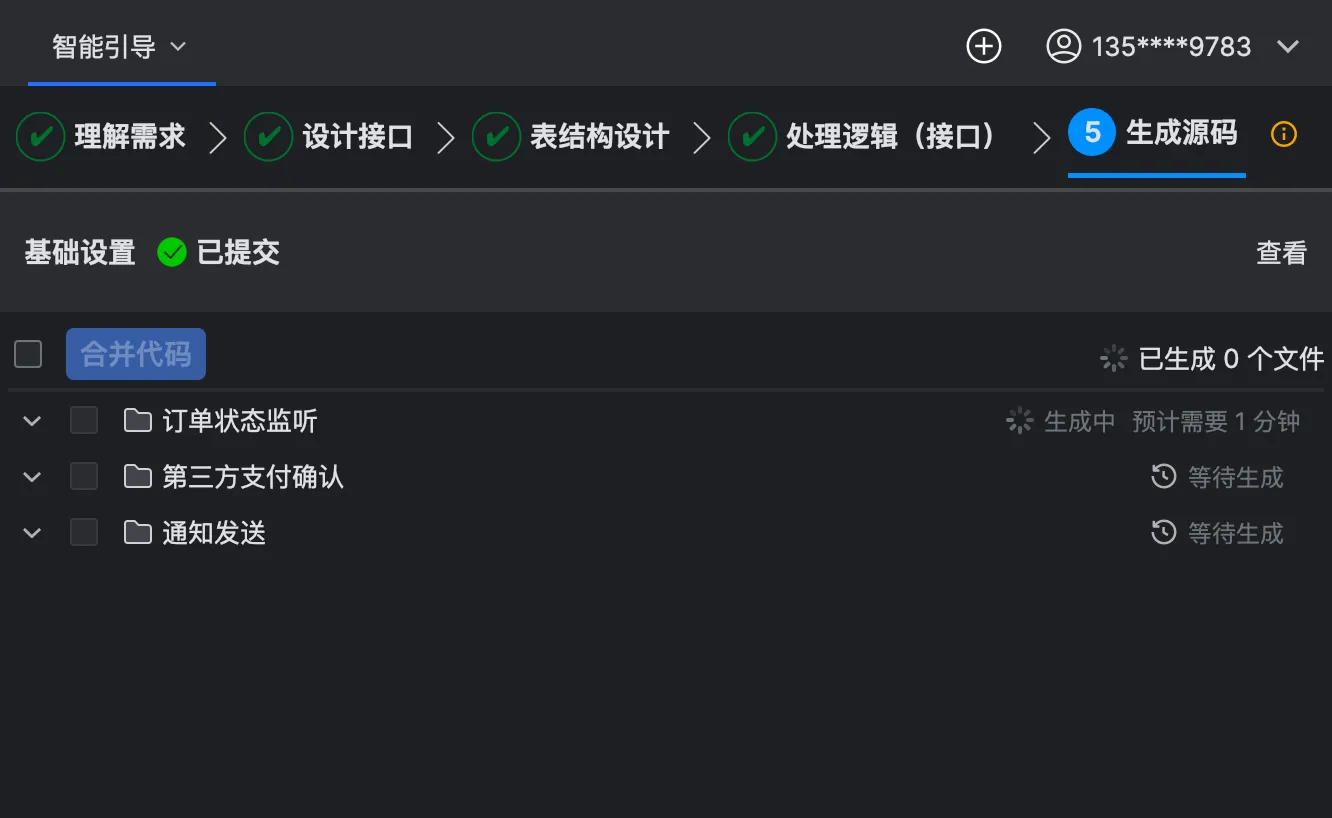Click the plus circle add icon
The width and height of the screenshot is (1332, 818).
[984, 46]
